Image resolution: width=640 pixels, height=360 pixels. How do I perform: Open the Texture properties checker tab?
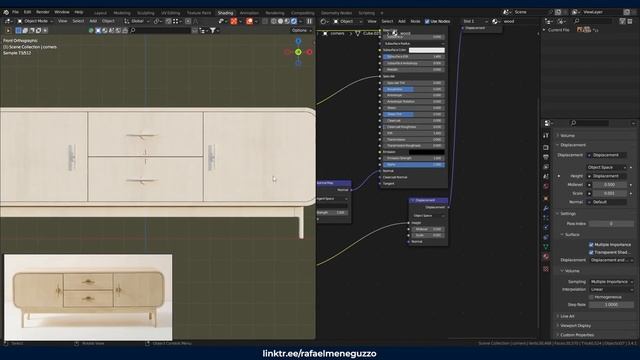coord(546,269)
